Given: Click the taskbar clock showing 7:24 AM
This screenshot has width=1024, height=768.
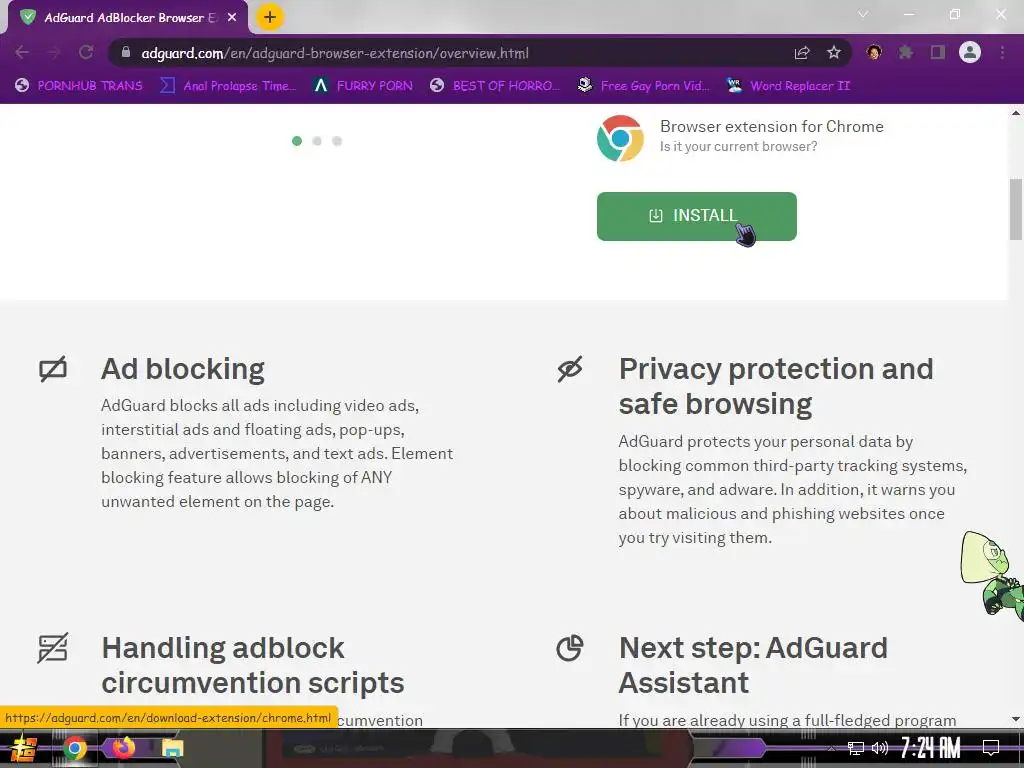Looking at the screenshot, I should point(931,747).
